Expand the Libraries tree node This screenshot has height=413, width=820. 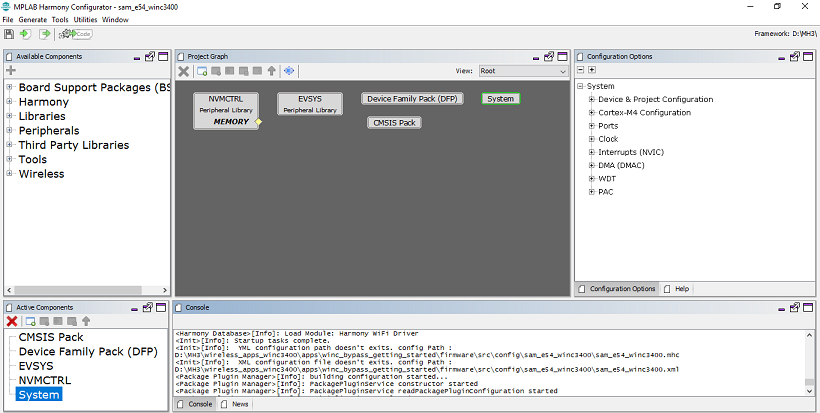tap(9, 116)
